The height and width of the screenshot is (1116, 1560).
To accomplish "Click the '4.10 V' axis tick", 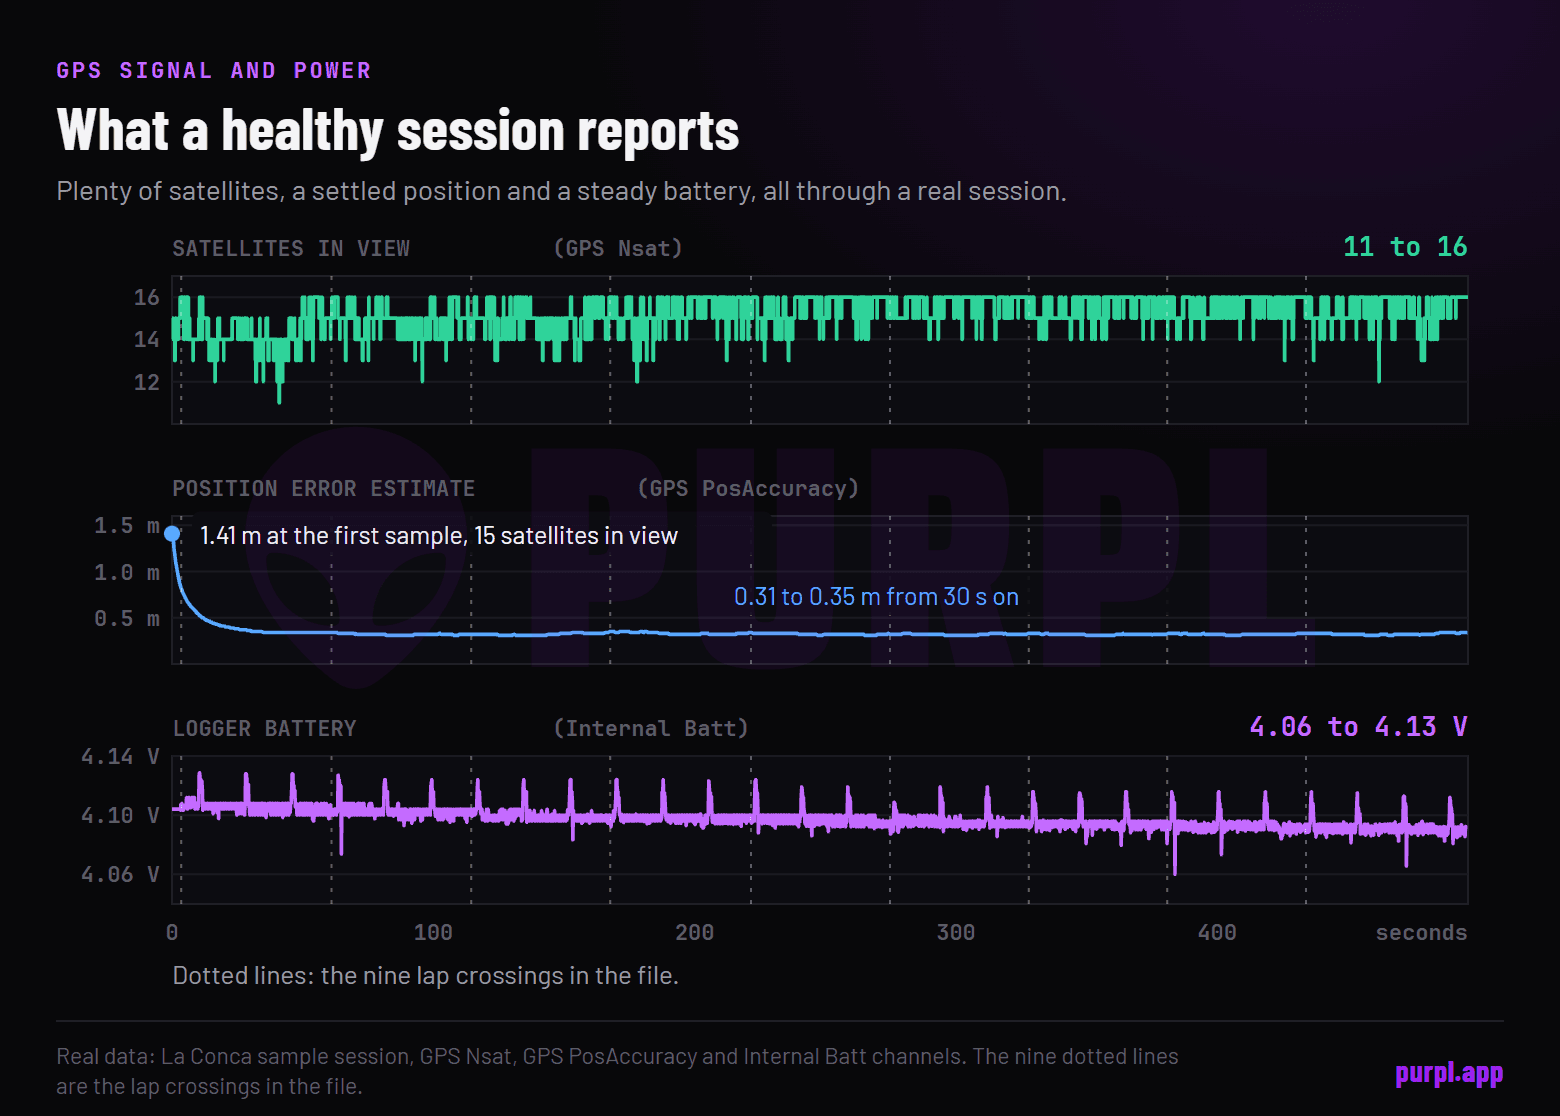I will coord(120,815).
